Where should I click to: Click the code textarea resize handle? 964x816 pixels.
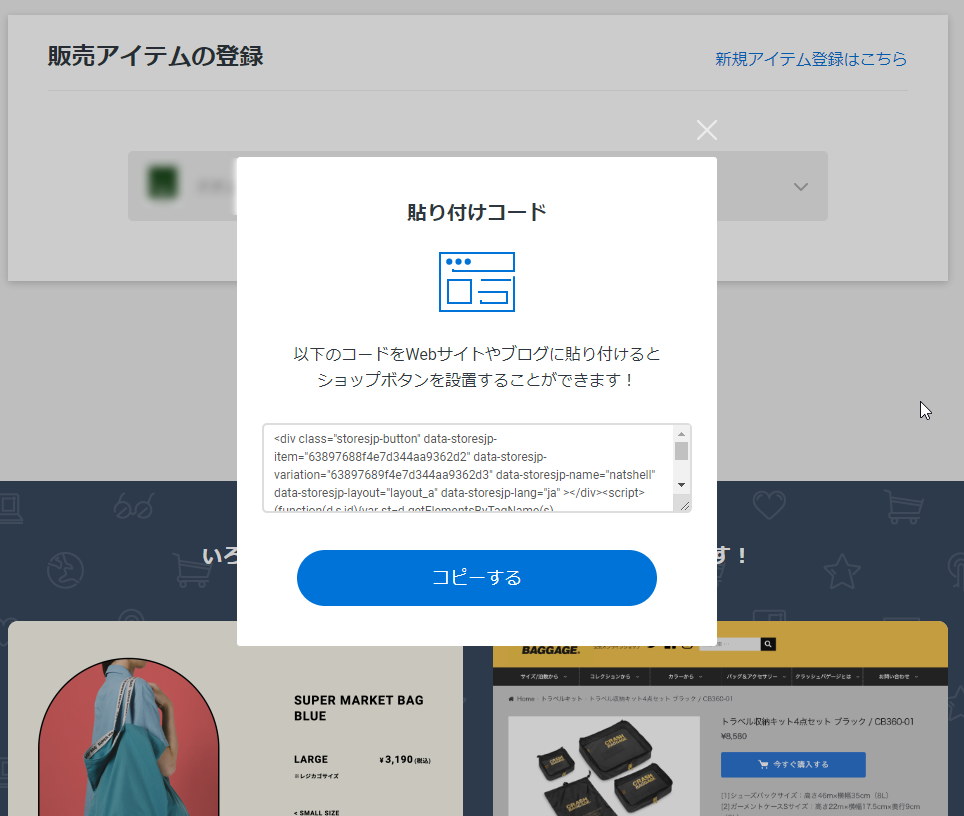[685, 506]
